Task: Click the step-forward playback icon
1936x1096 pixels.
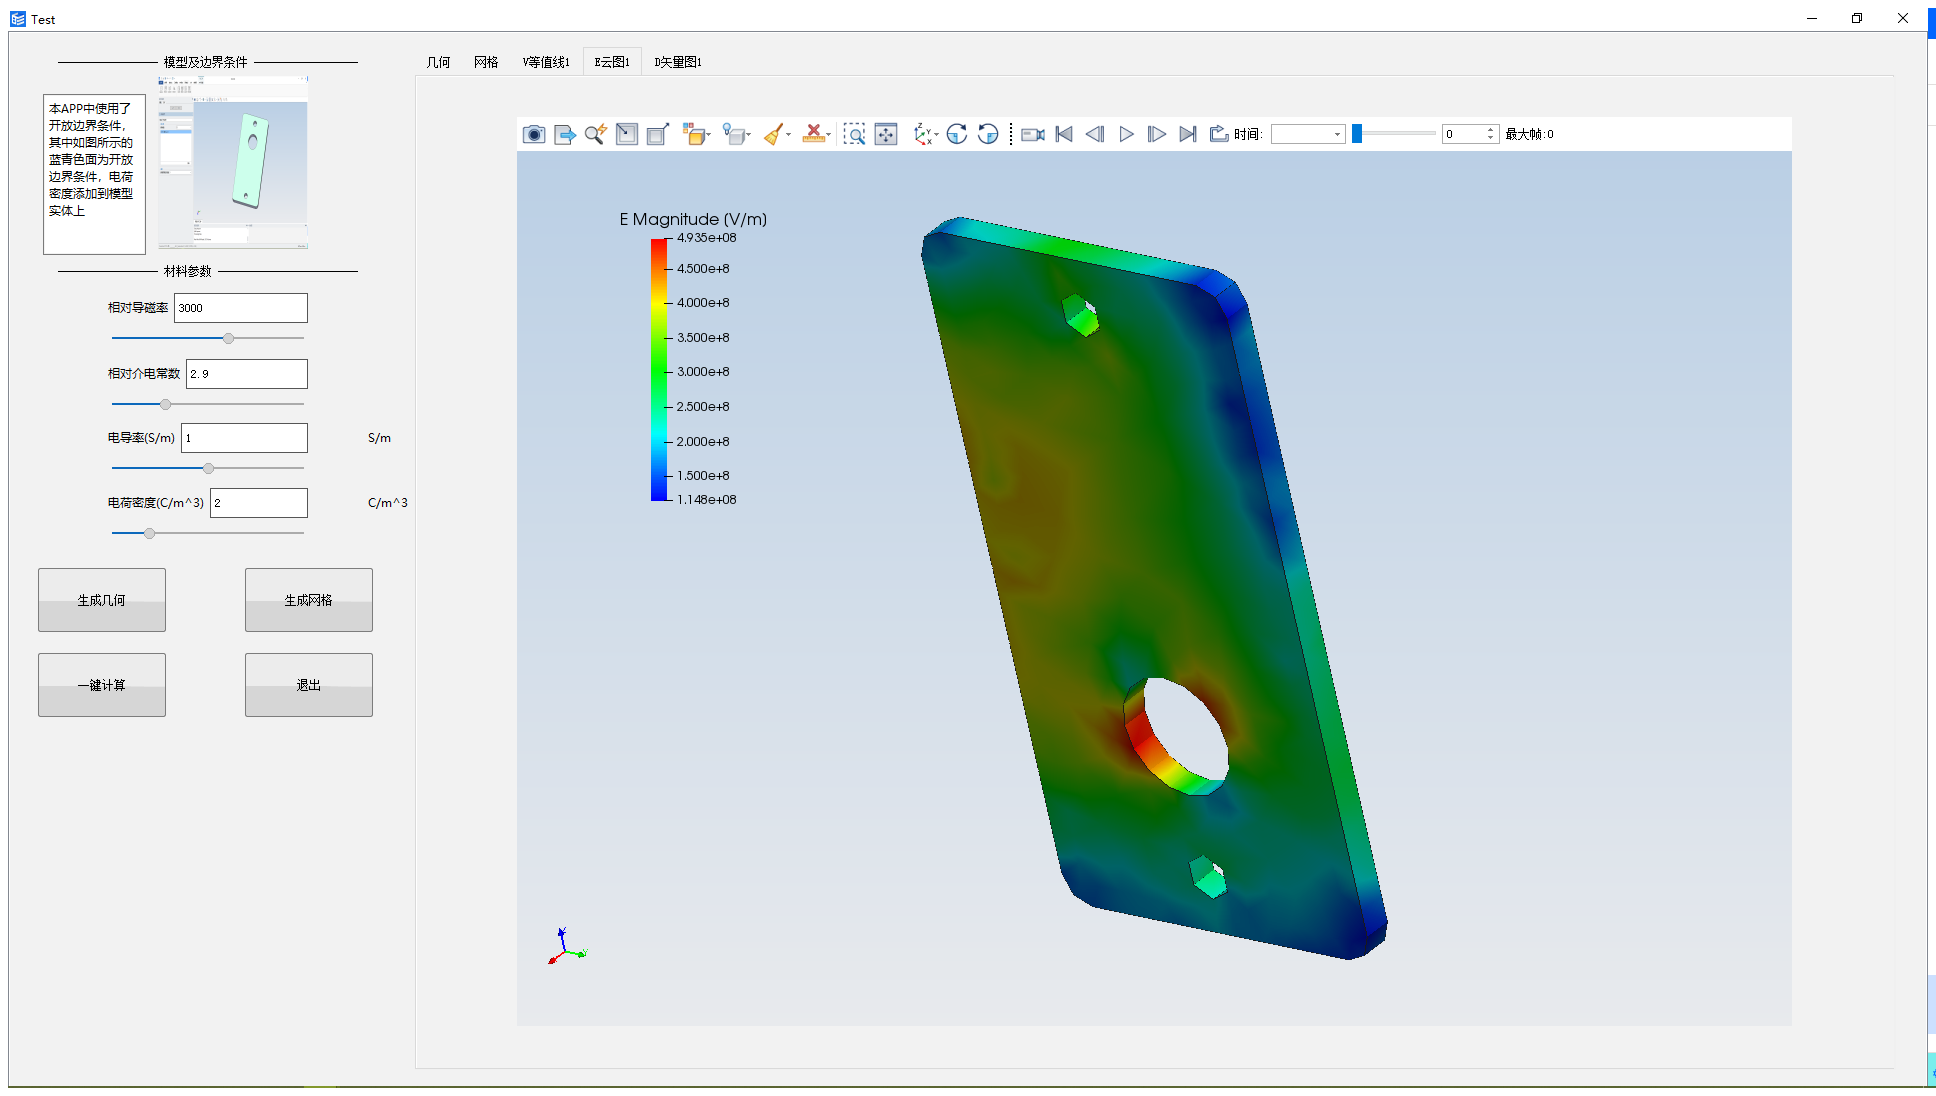Action: [1157, 133]
